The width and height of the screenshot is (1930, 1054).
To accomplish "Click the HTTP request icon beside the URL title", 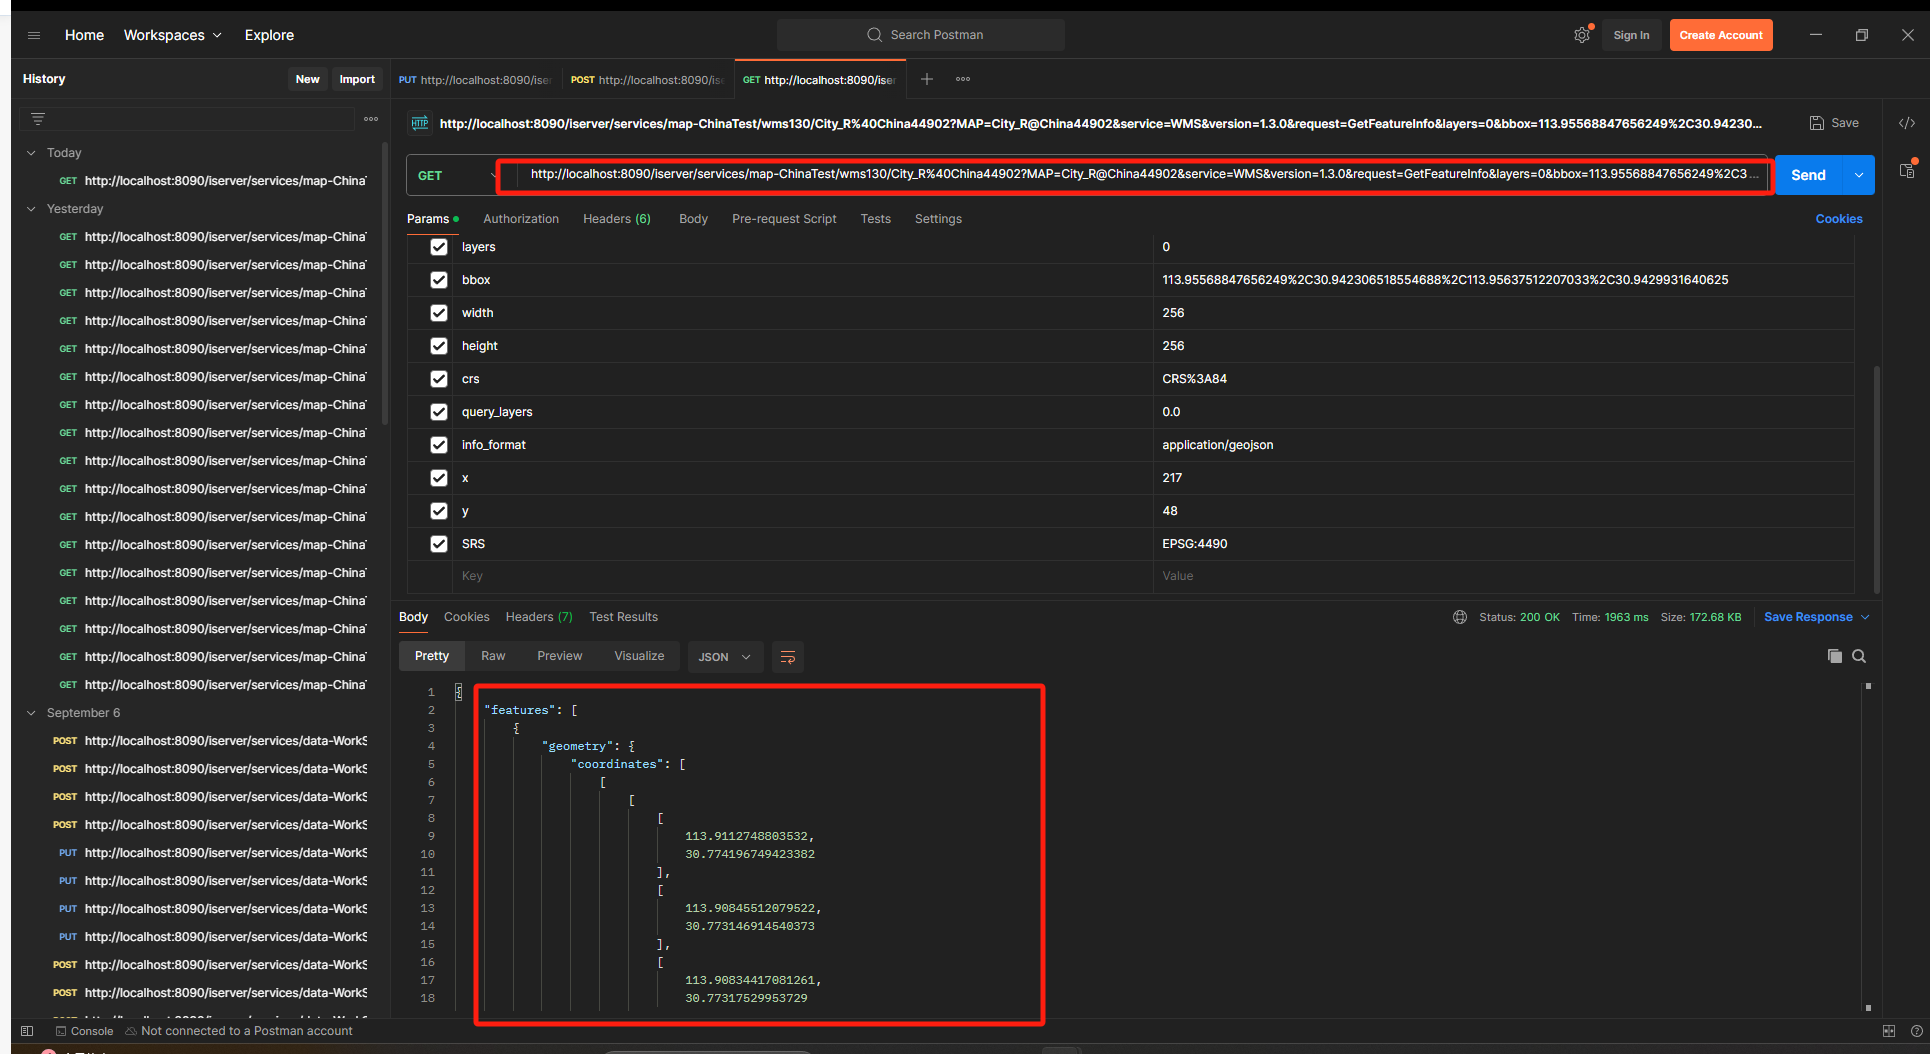I will 420,123.
